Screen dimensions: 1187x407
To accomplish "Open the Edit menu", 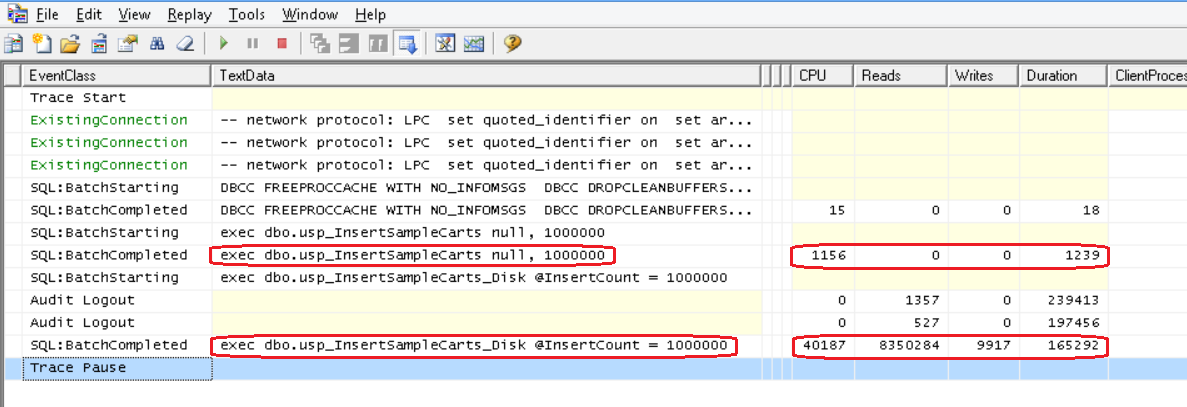I will tap(89, 14).
